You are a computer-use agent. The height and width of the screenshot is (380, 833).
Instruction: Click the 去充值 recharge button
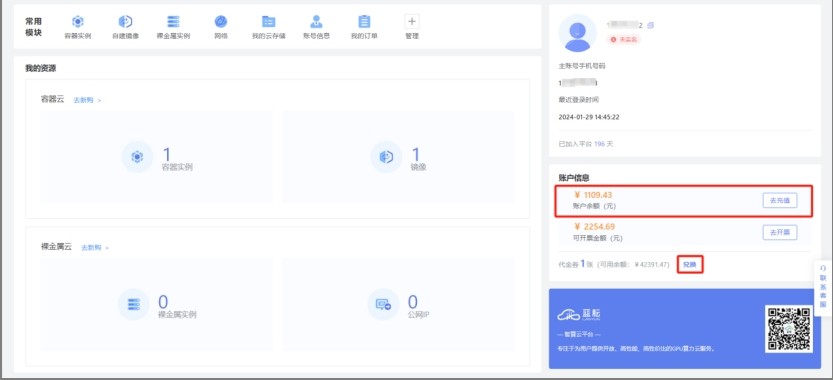point(780,201)
